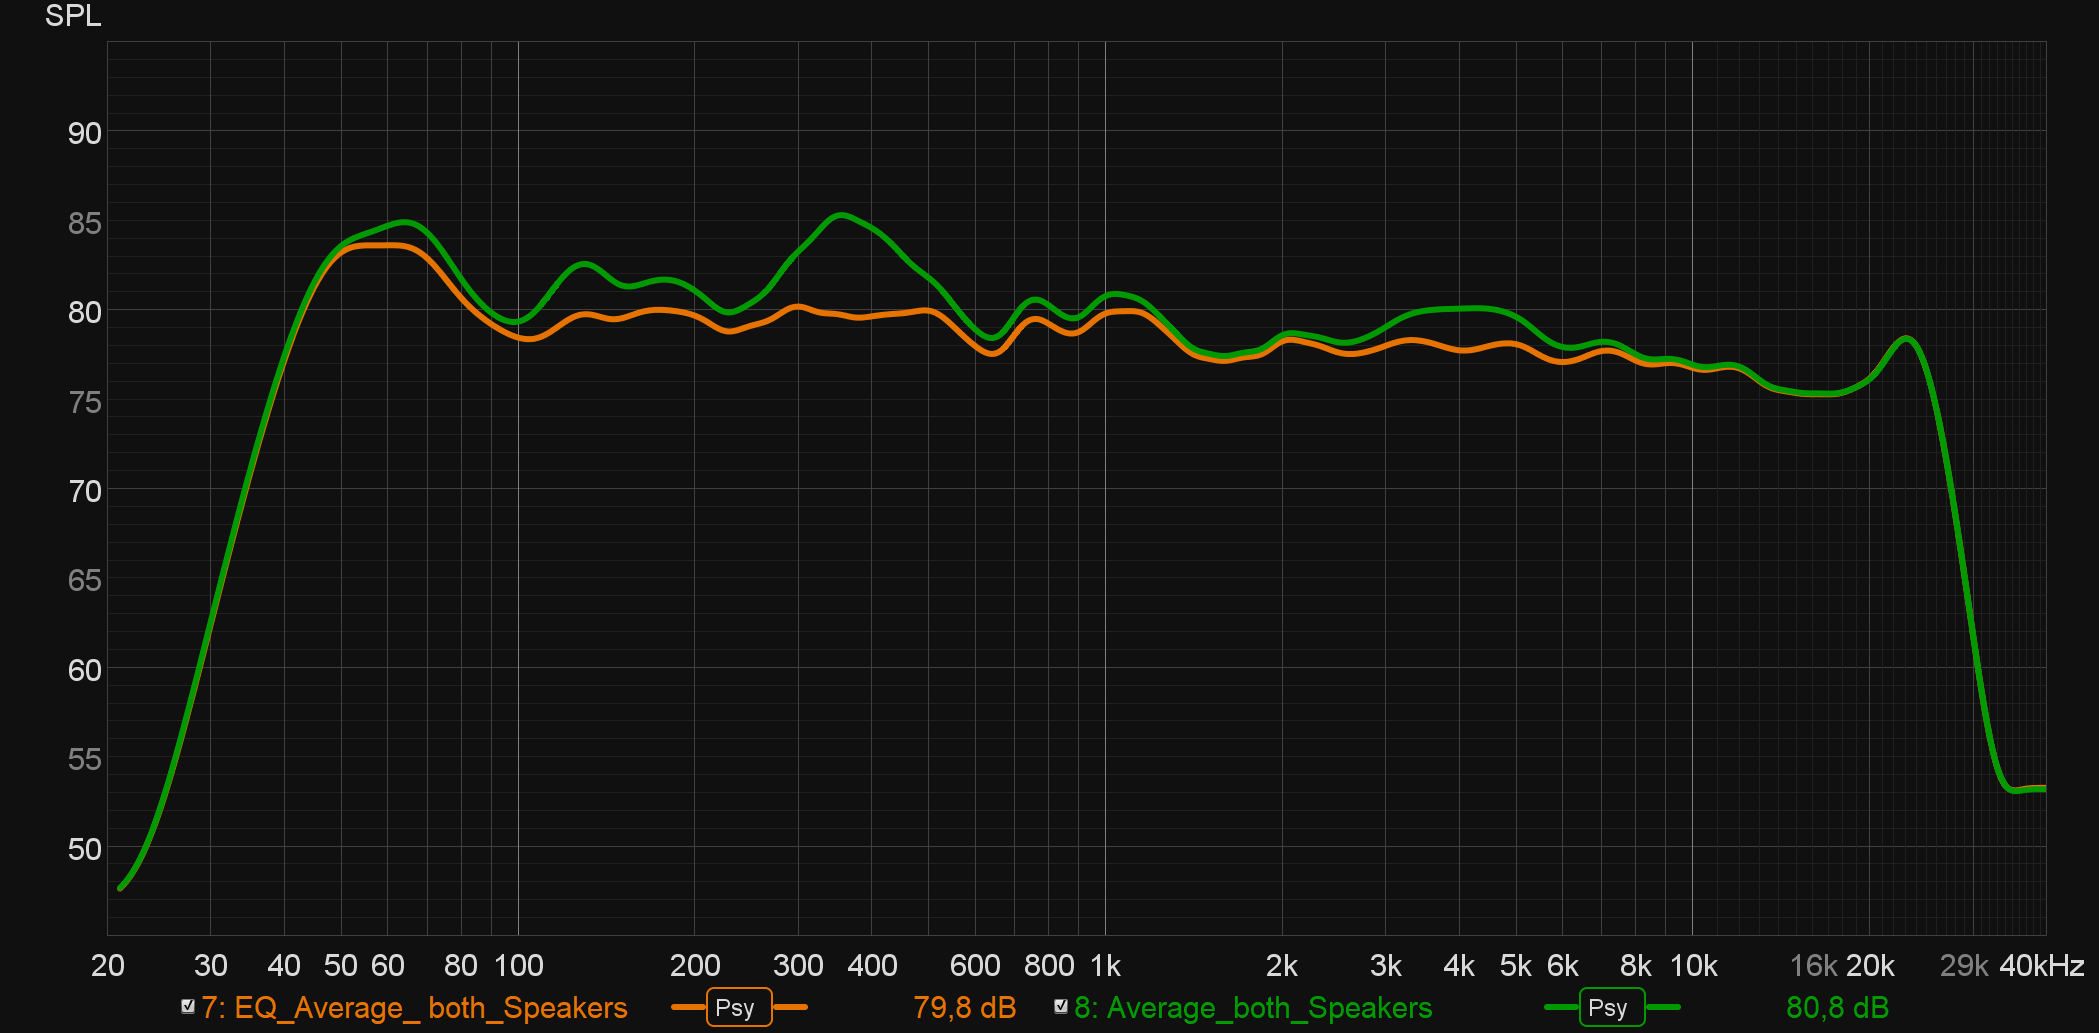Screen dimensions: 2099x1033
Task: Click the 80,8 dB green readout
Action: tap(1837, 1007)
